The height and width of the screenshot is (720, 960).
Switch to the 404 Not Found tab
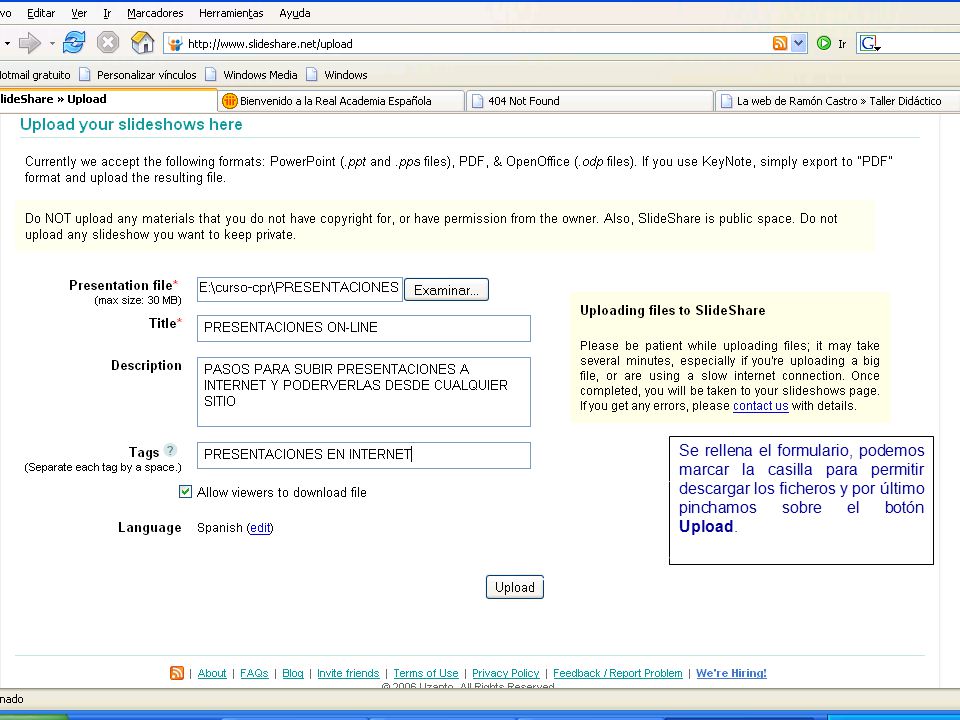590,101
